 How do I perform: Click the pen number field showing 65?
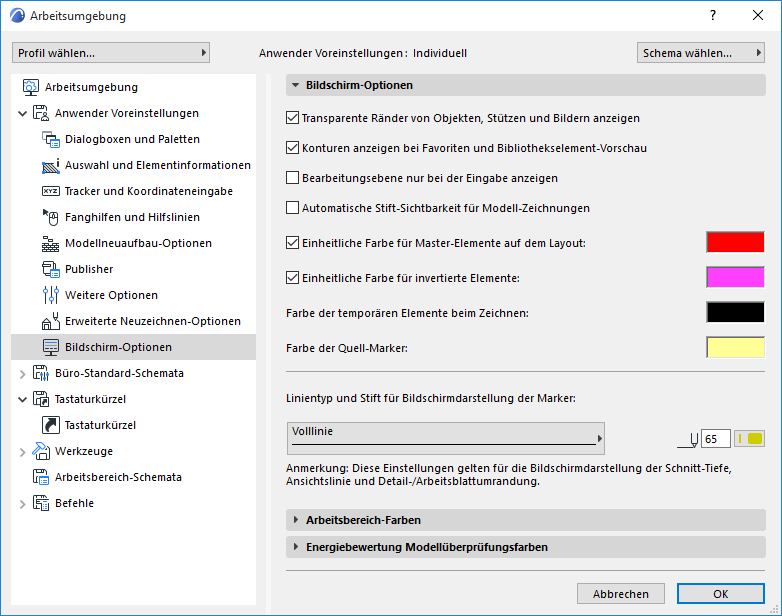click(x=716, y=439)
